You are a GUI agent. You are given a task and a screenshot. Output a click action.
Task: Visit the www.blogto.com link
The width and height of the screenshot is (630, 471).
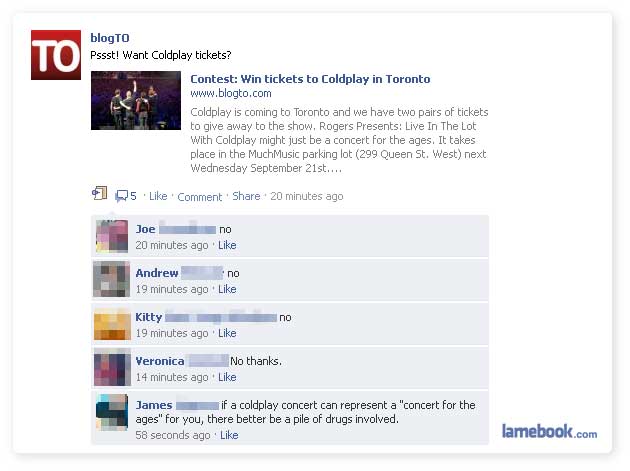tap(231, 93)
